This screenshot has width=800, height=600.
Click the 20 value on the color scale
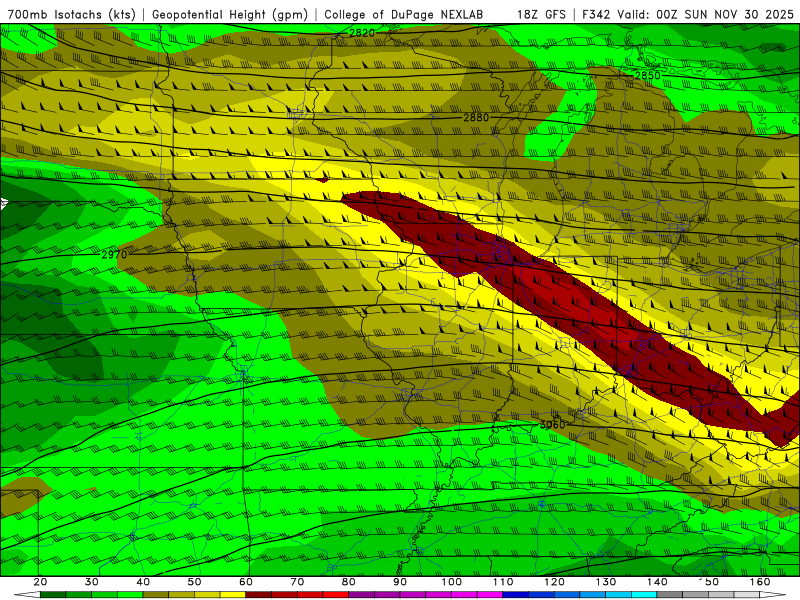(x=40, y=582)
